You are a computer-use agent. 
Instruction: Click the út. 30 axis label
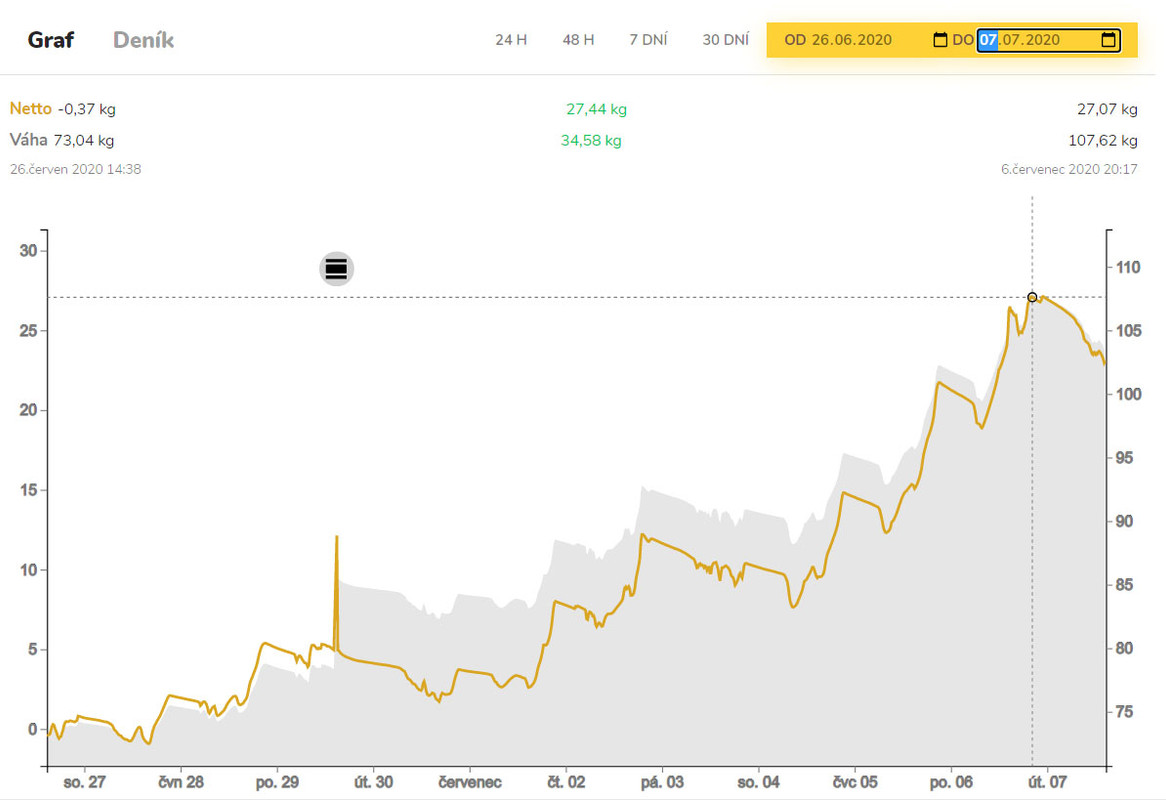(x=373, y=782)
